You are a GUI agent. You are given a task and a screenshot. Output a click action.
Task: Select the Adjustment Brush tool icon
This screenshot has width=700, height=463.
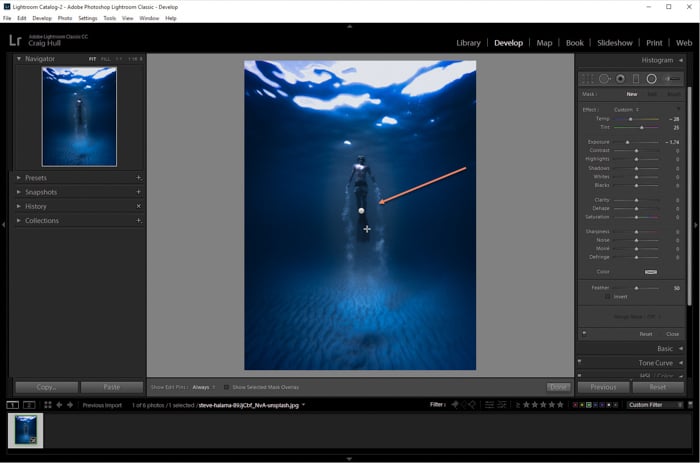pyautogui.click(x=672, y=79)
